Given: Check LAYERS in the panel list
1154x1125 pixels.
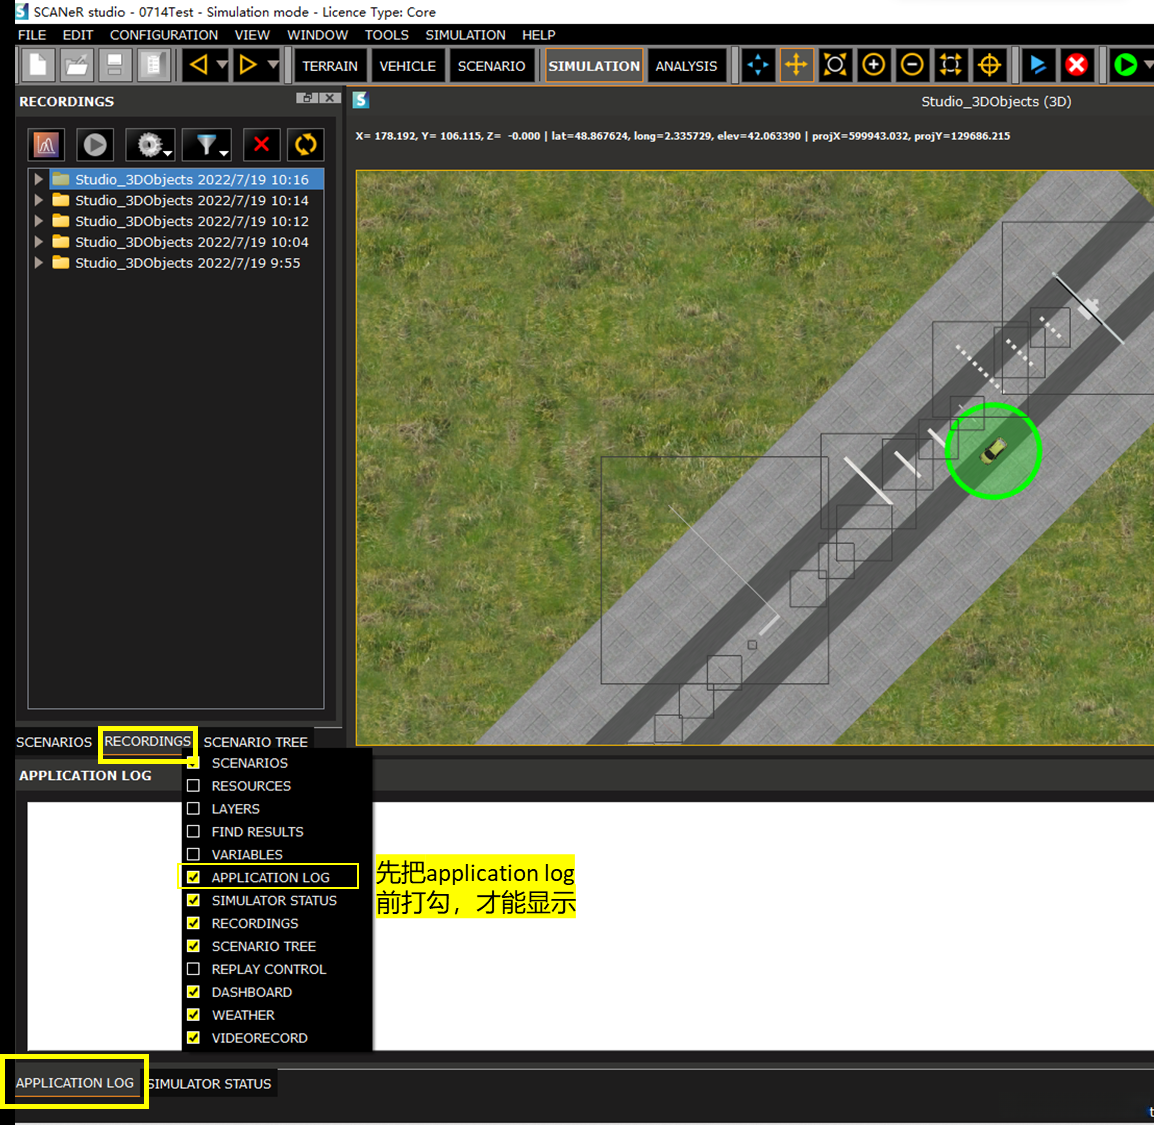Looking at the screenshot, I should click(194, 809).
